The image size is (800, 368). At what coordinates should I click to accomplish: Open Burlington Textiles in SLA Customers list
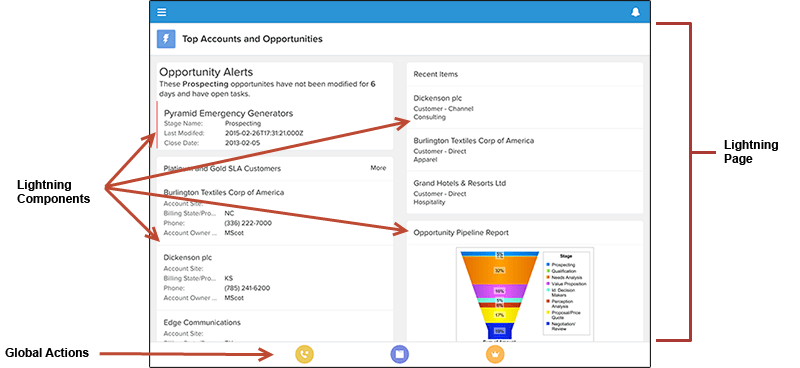pos(223,192)
